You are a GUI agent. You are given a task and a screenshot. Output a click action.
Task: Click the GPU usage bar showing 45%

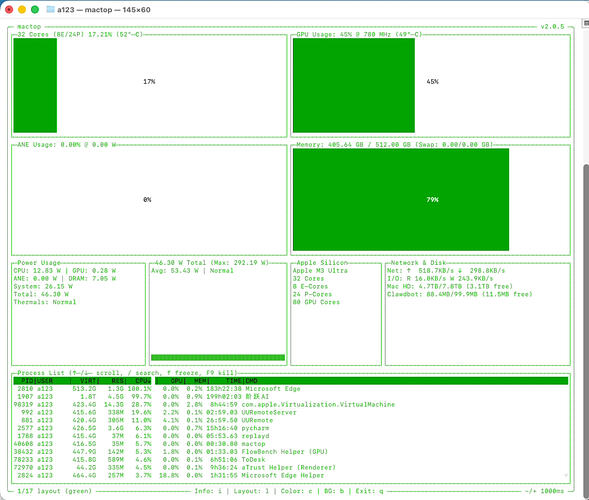pos(354,85)
